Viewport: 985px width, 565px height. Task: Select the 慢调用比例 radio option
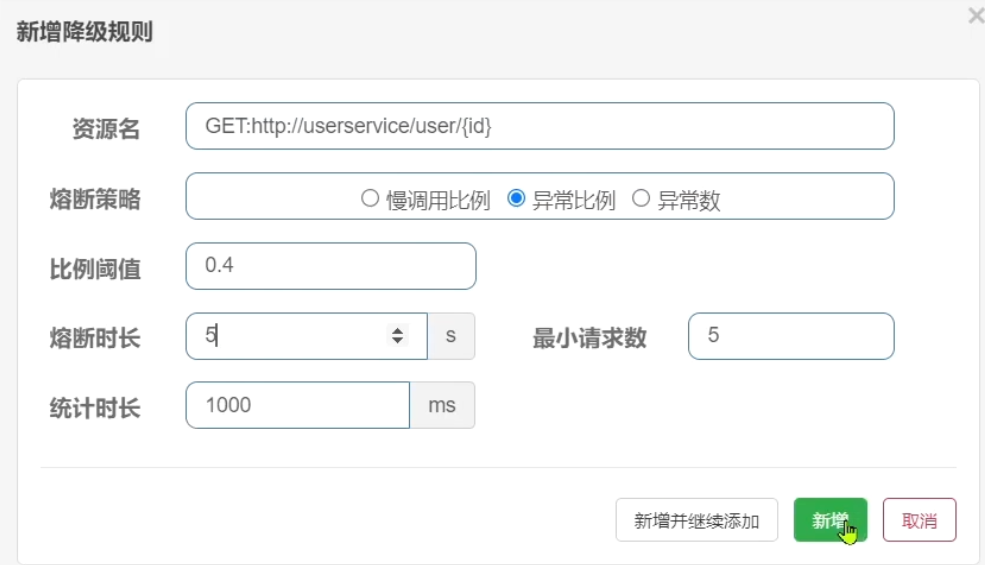369,199
